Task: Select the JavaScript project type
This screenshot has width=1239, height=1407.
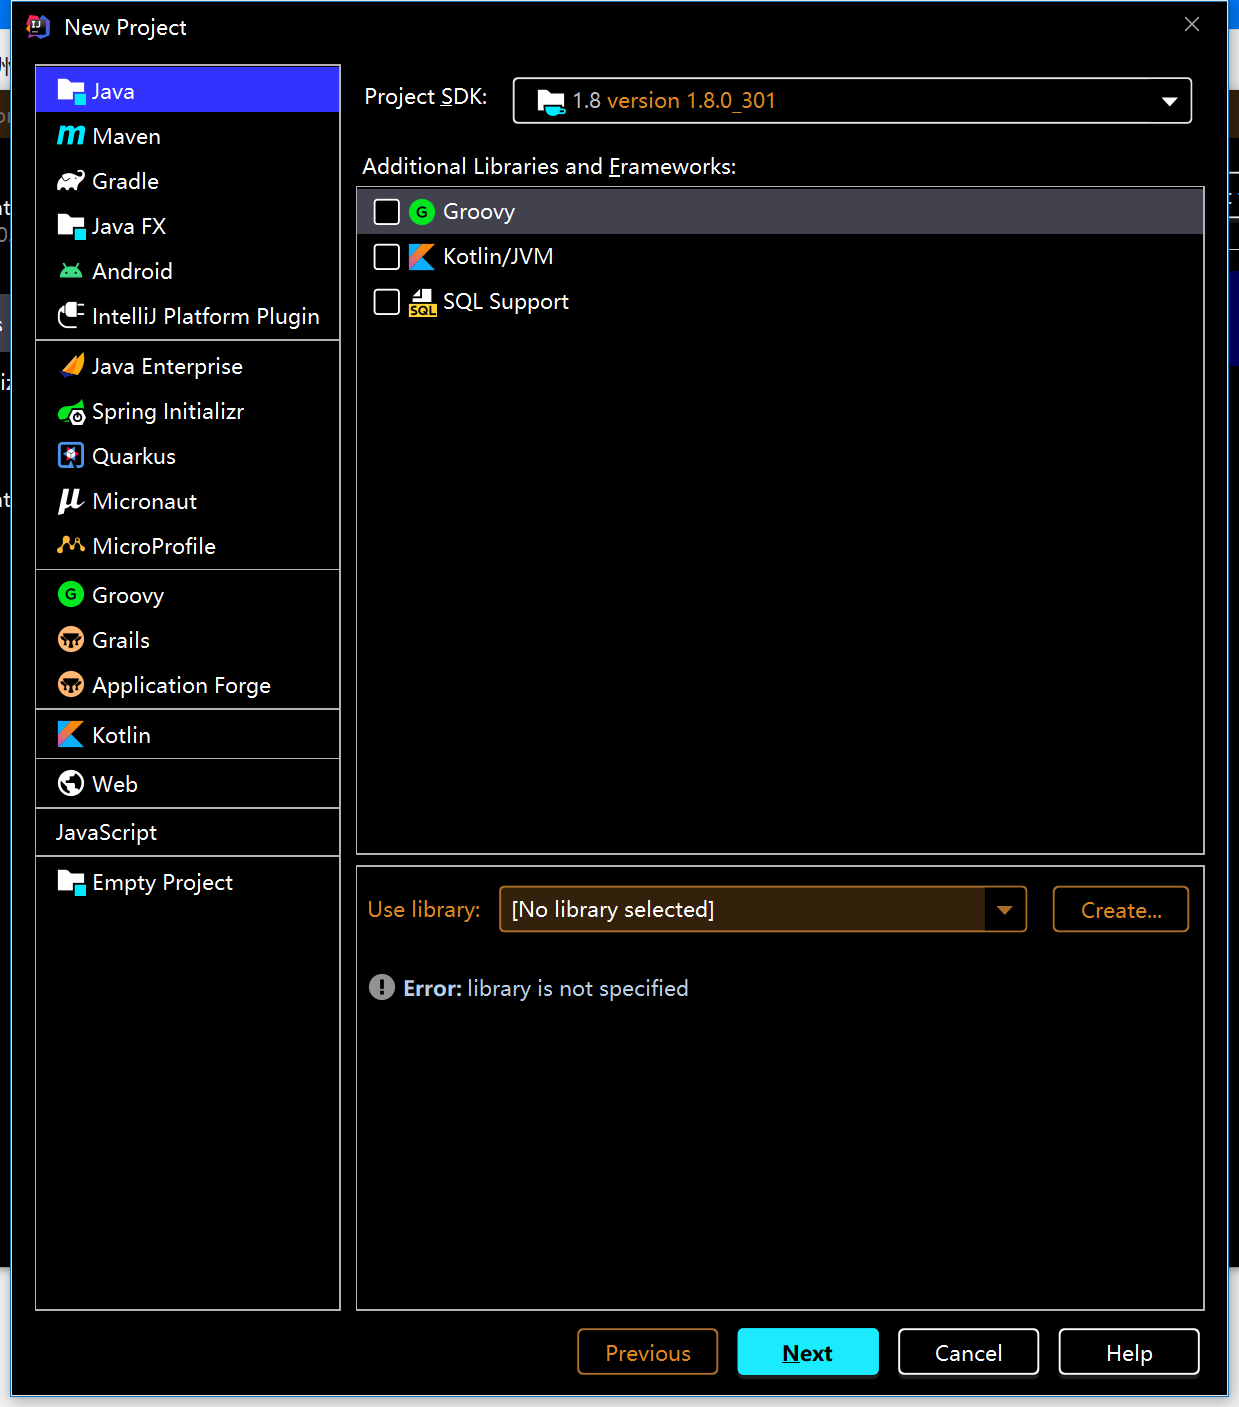Action: click(188, 833)
